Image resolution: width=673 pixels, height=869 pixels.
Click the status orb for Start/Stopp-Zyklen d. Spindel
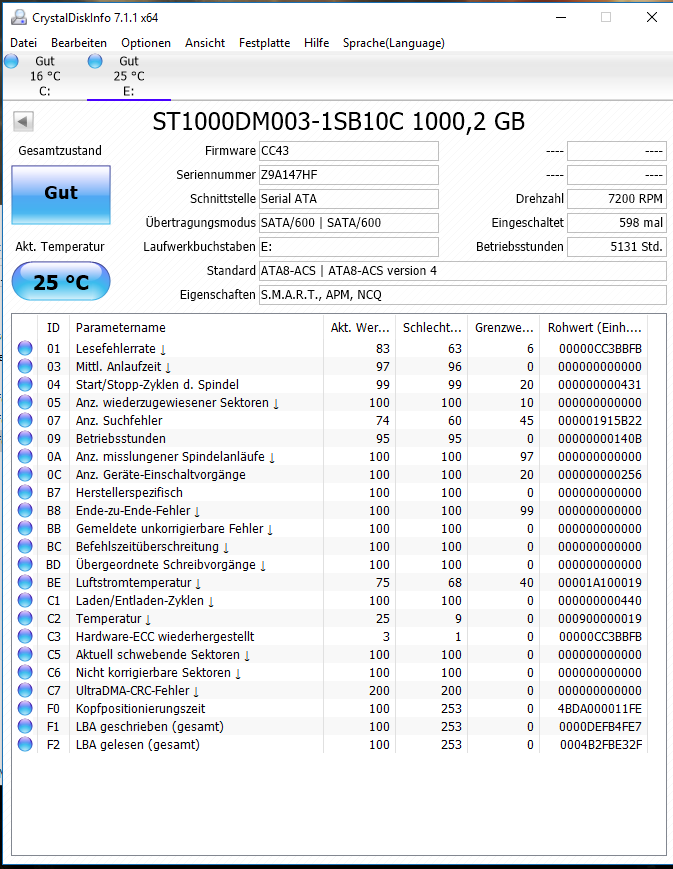25,384
